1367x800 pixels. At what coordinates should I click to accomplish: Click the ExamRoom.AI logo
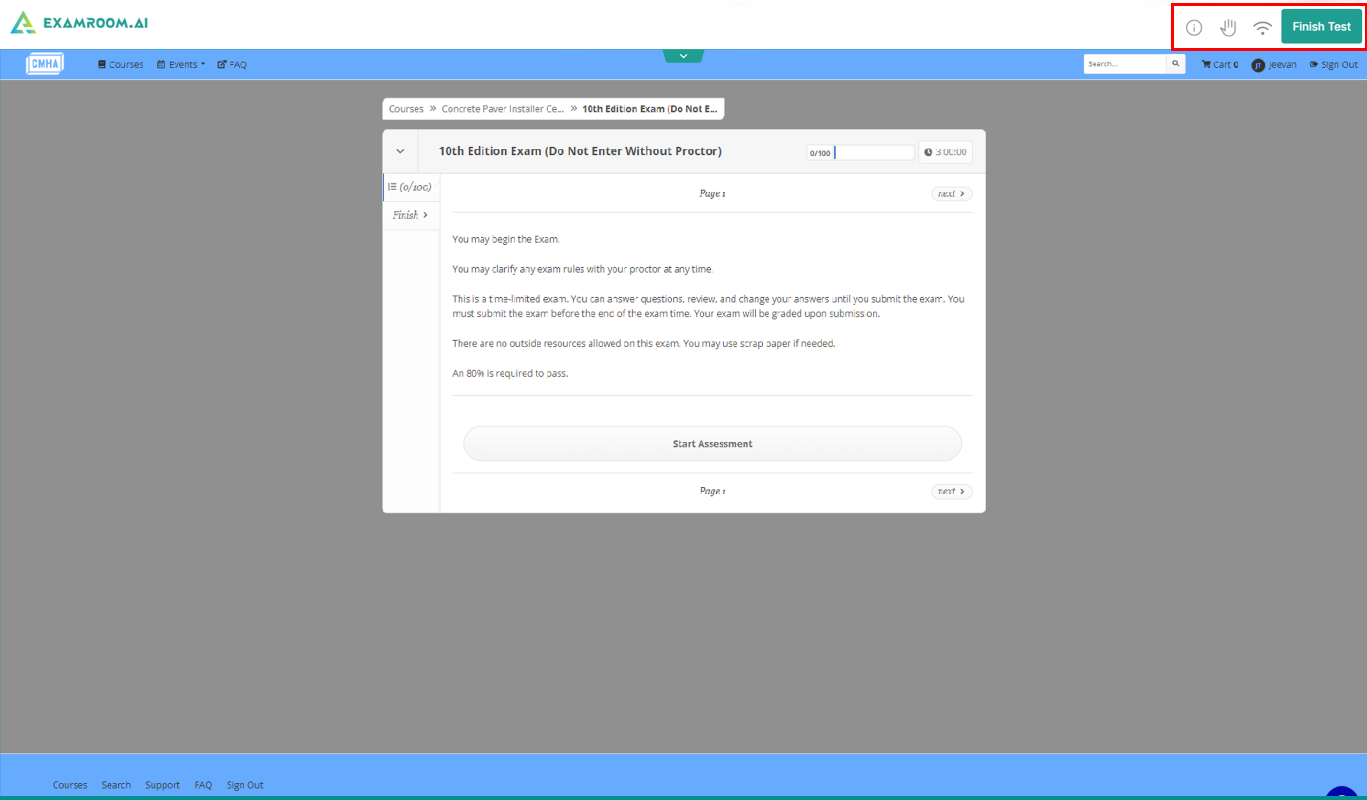click(x=79, y=22)
